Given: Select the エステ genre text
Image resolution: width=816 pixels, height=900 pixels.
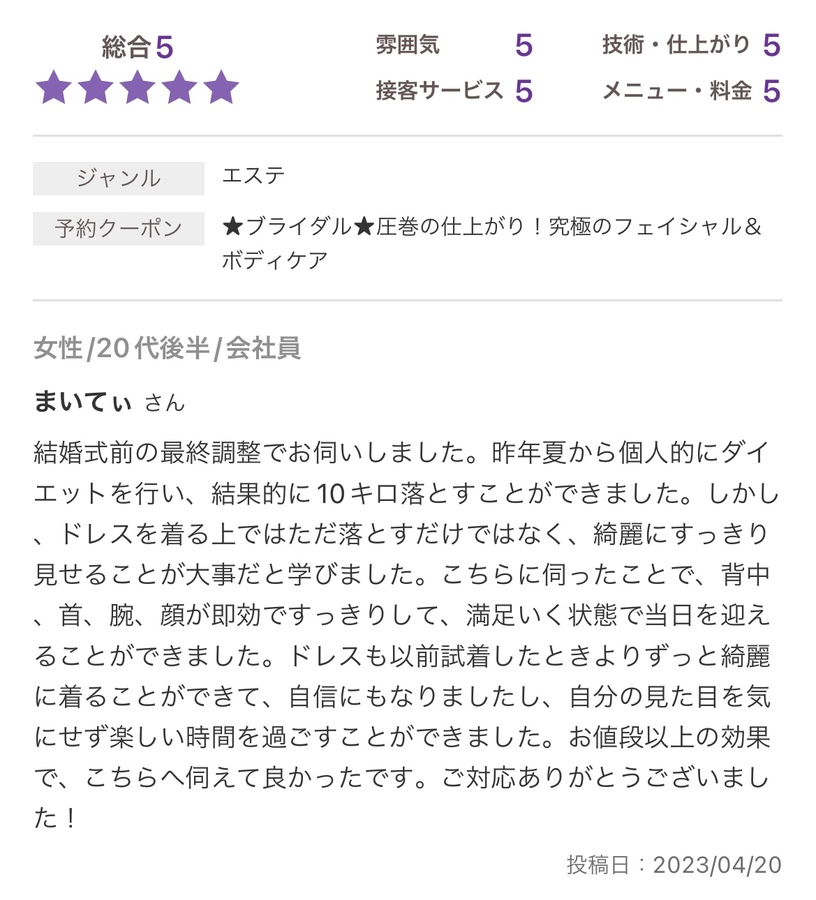Looking at the screenshot, I should 254,175.
